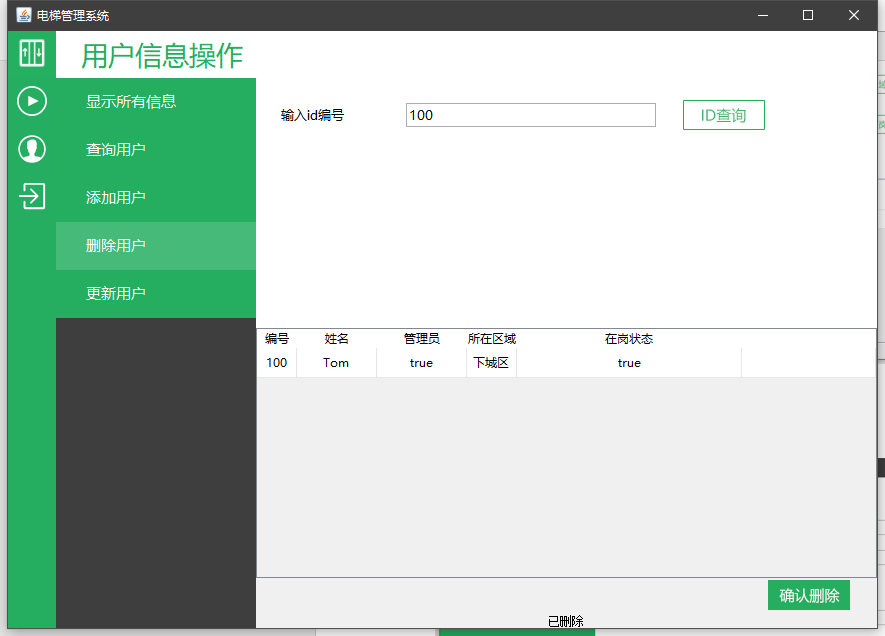Select the 下城区 region cell

pyautogui.click(x=492, y=363)
